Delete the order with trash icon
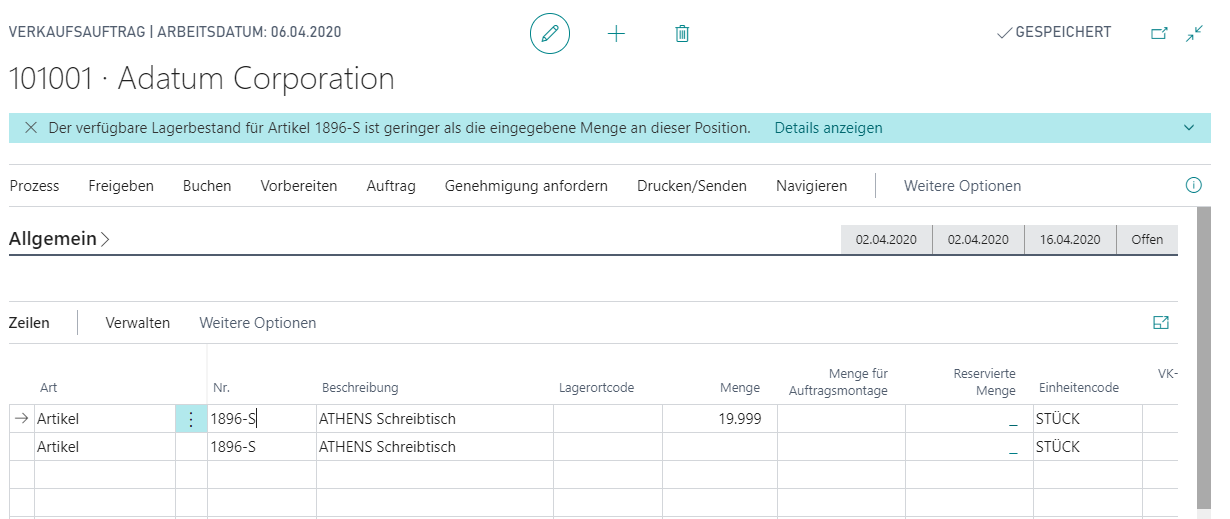Image resolution: width=1230 pixels, height=519 pixels. point(682,33)
